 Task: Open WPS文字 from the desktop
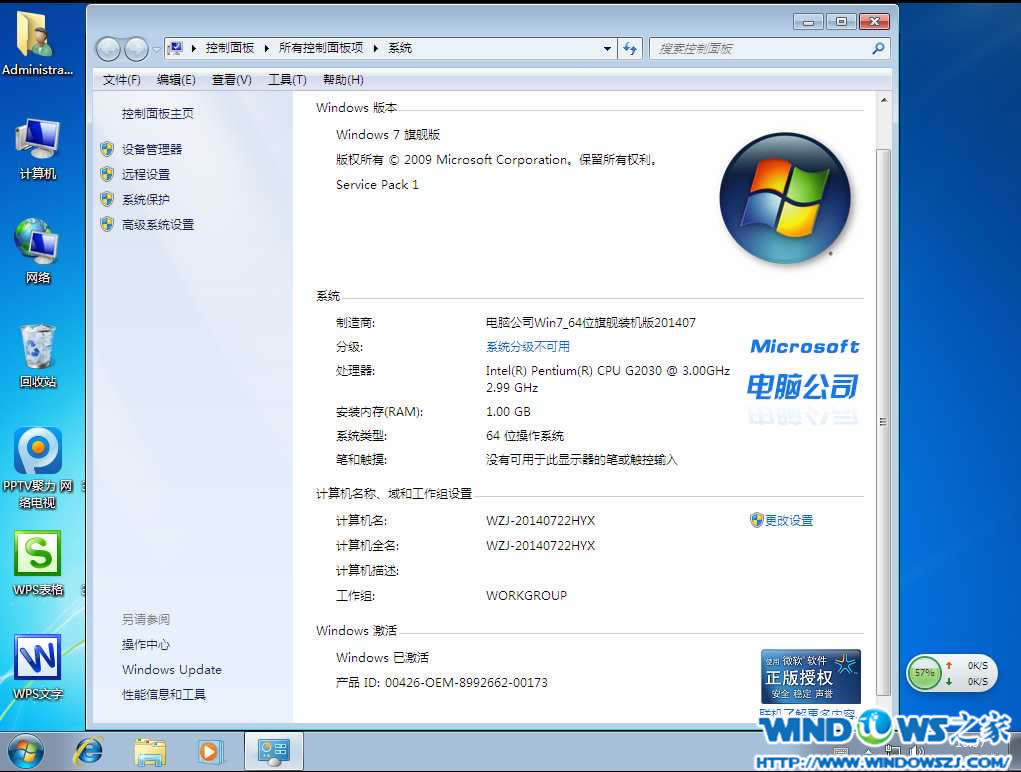pyautogui.click(x=37, y=660)
